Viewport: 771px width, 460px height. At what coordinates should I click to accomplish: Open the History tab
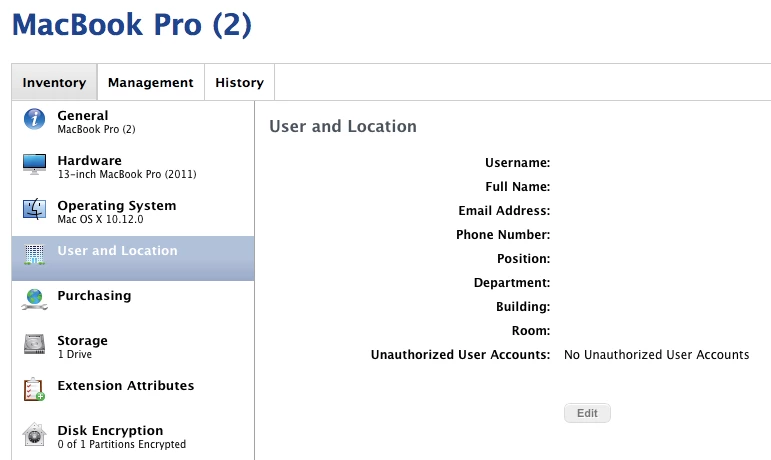(x=239, y=82)
